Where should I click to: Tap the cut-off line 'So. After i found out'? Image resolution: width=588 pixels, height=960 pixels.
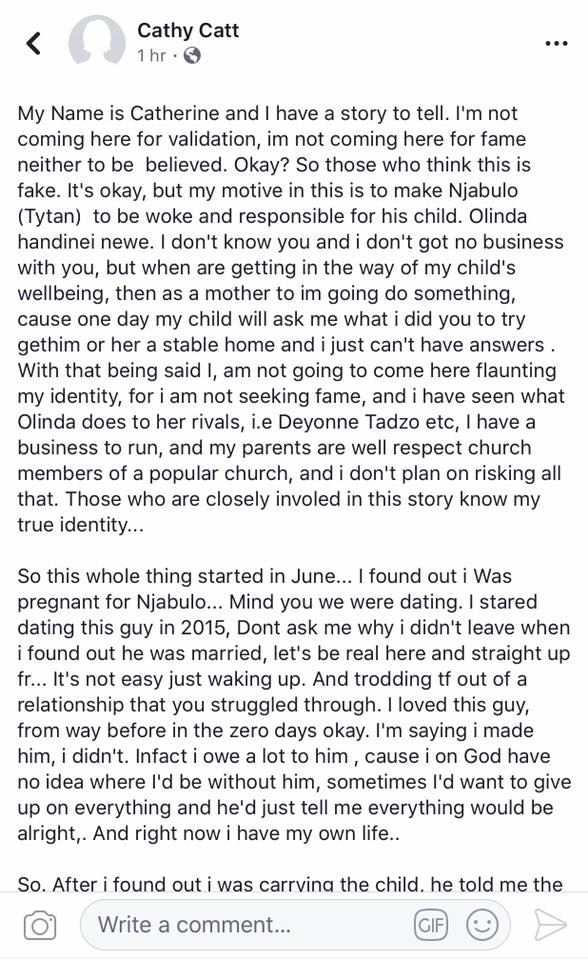point(290,883)
